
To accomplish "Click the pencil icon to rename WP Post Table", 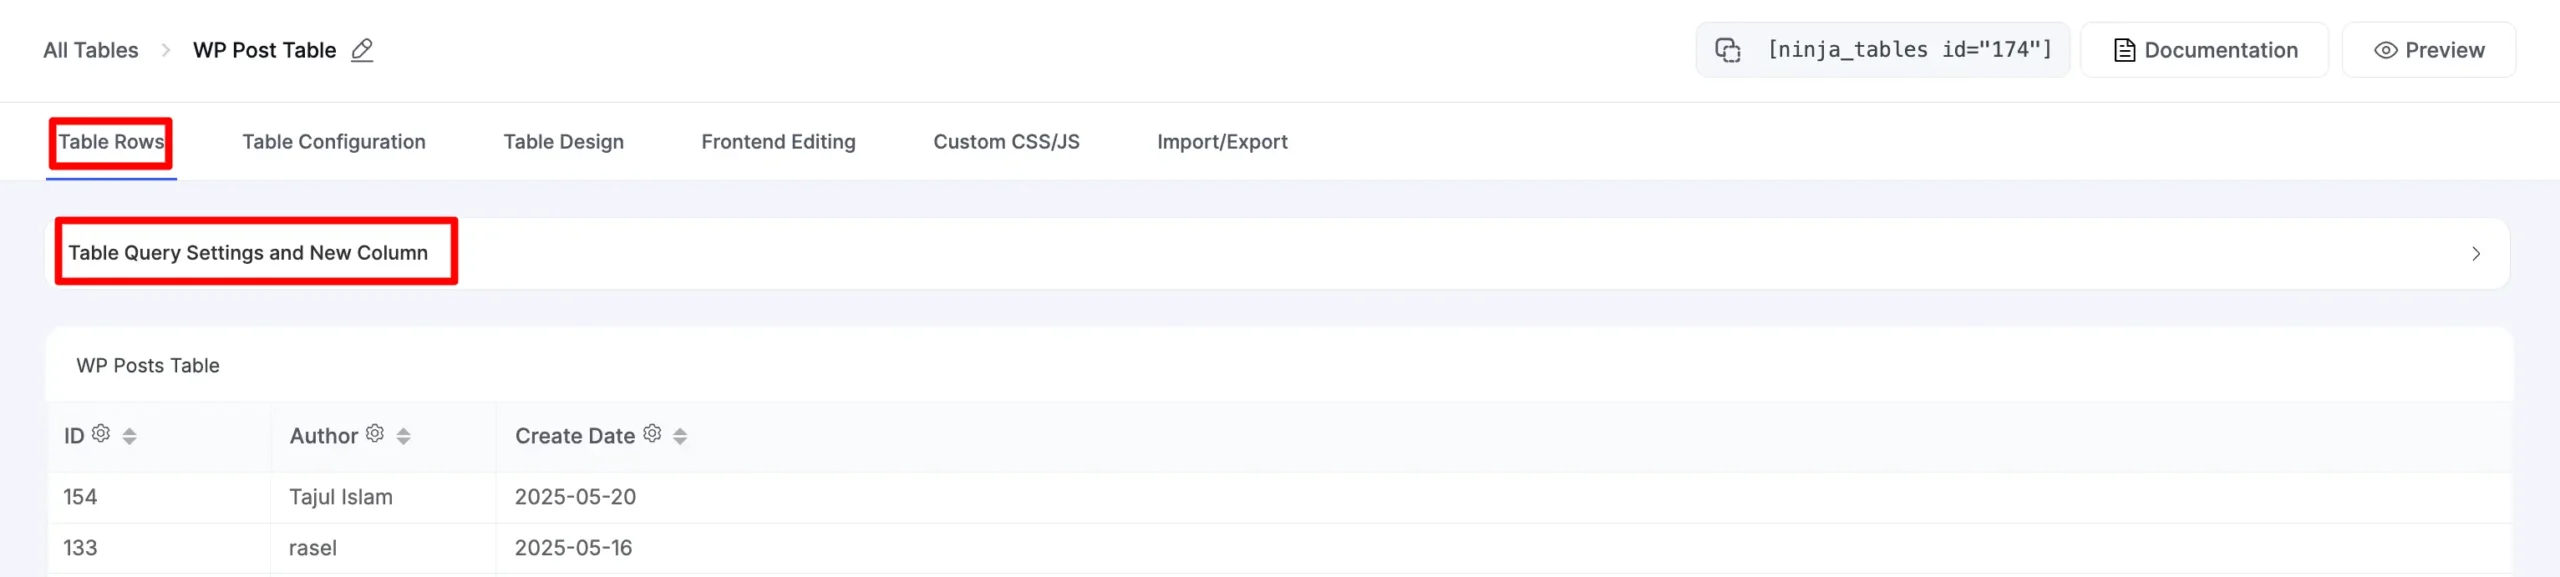I will tap(362, 50).
